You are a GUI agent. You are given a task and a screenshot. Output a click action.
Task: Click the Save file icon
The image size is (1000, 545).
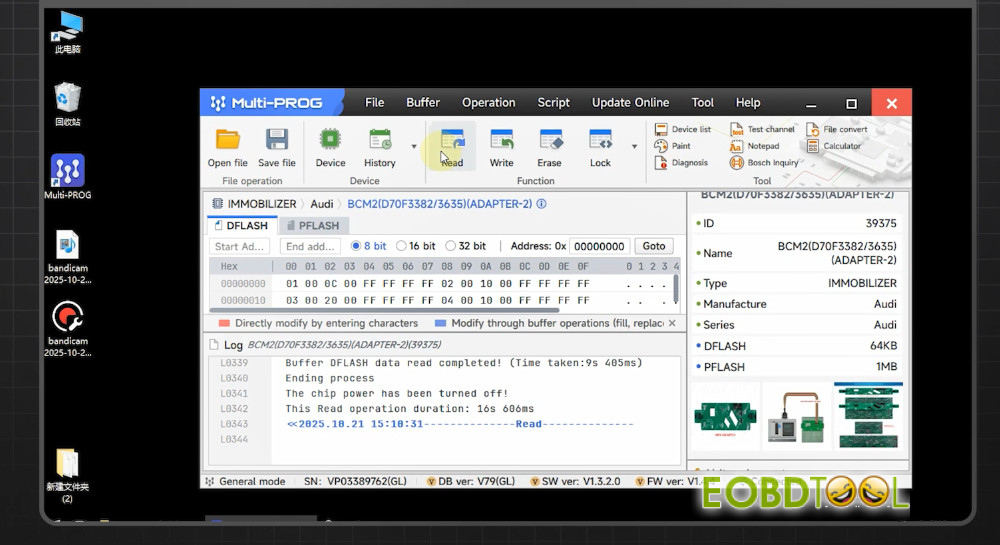(276, 141)
